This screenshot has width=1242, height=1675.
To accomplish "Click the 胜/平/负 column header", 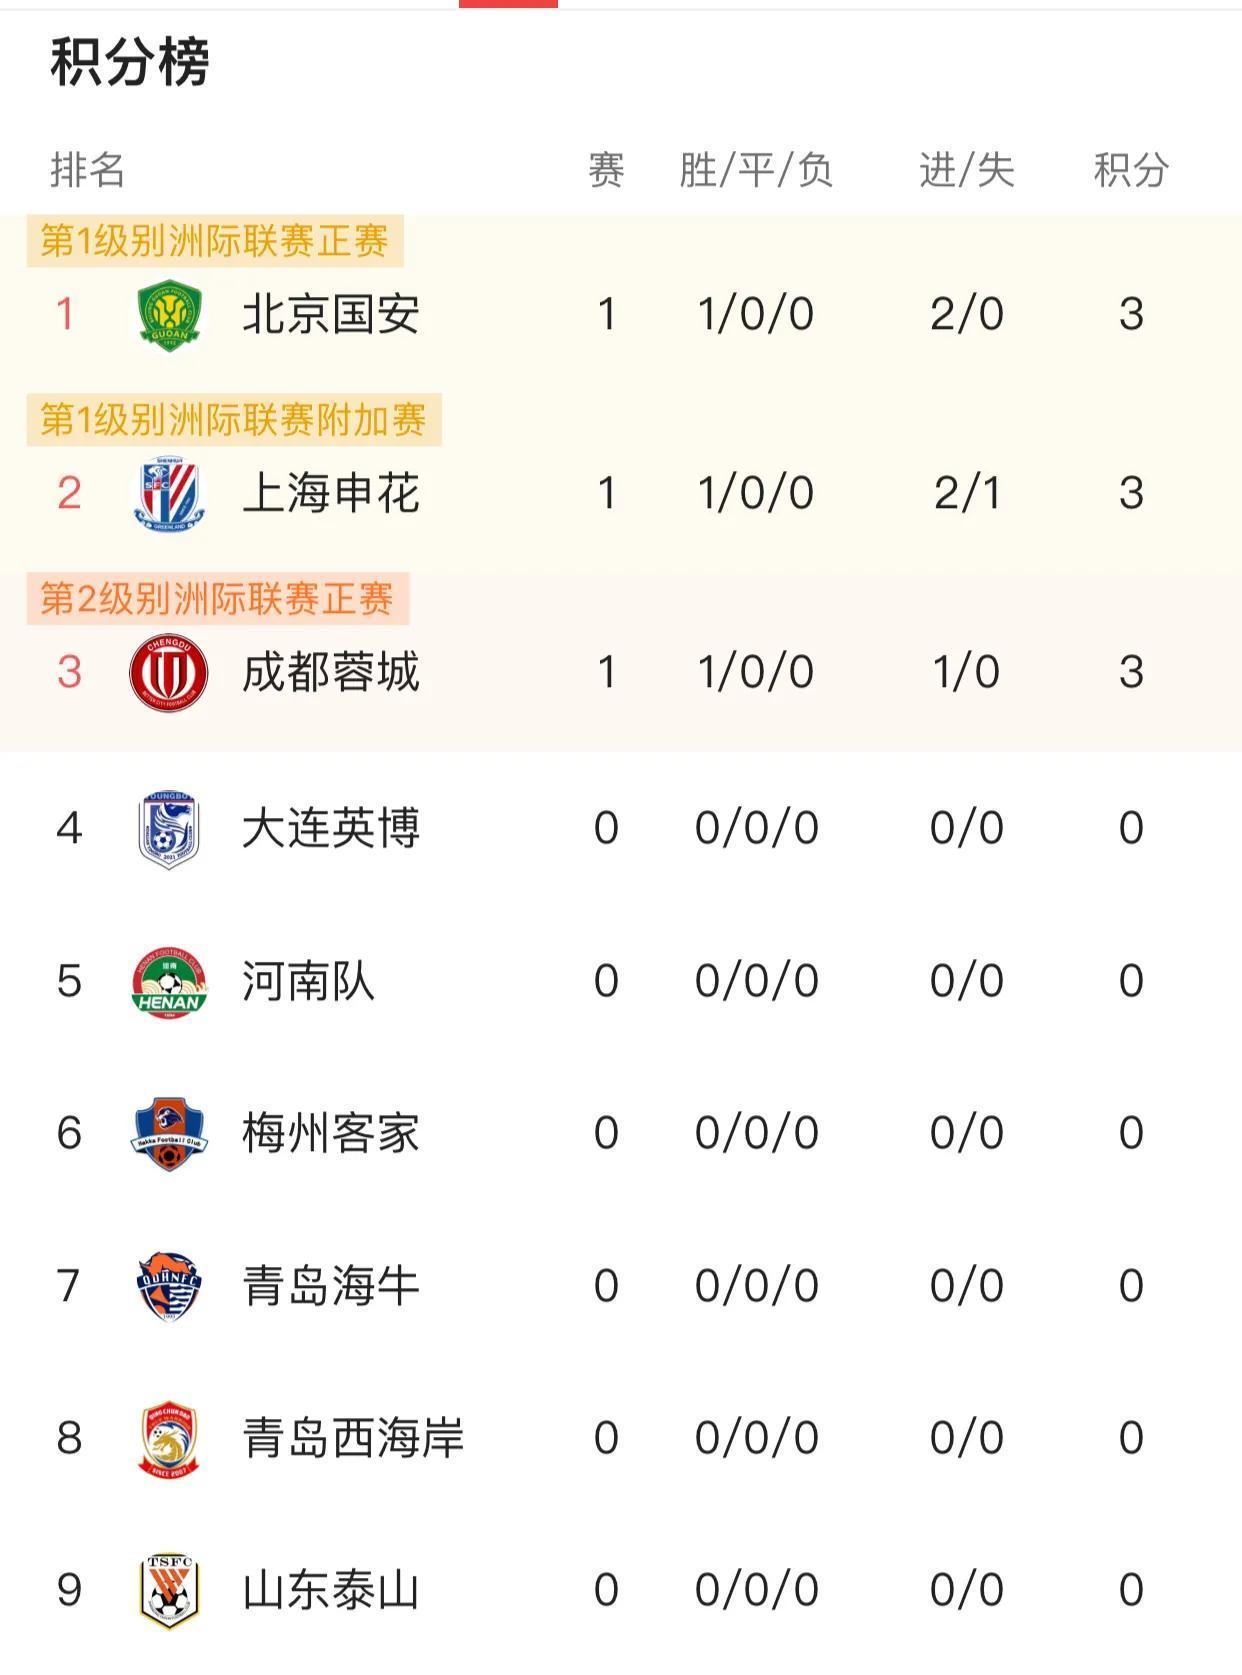I will click(756, 170).
